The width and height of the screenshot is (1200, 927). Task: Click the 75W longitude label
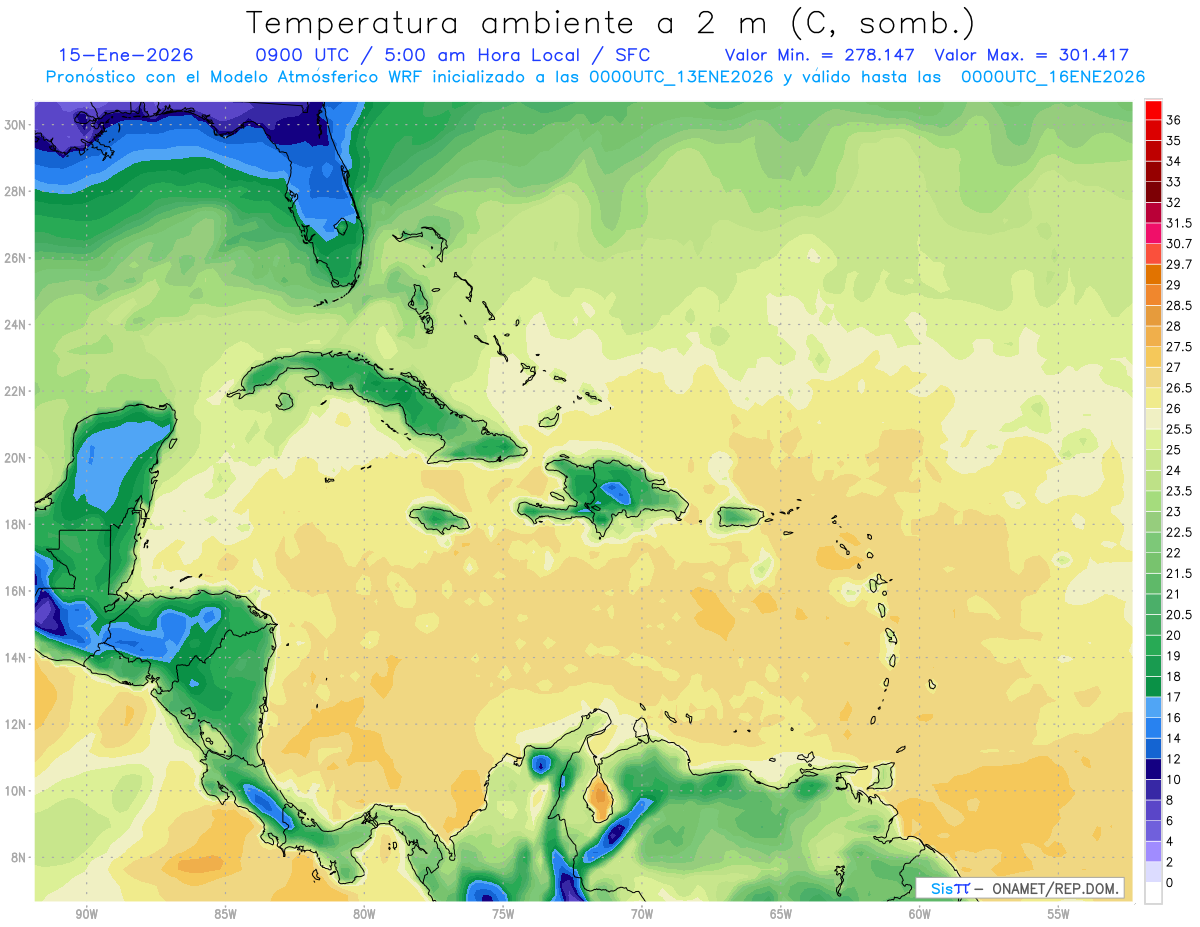[x=503, y=915]
